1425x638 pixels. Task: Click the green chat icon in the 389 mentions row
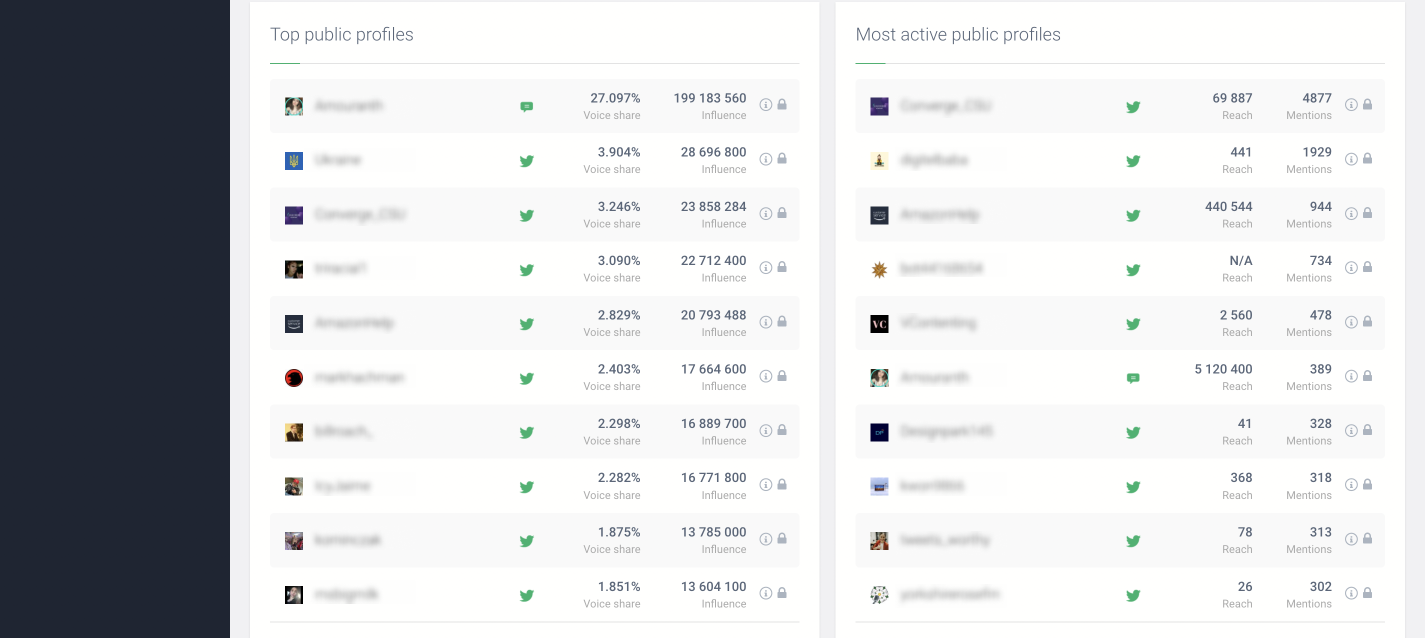pos(1133,378)
